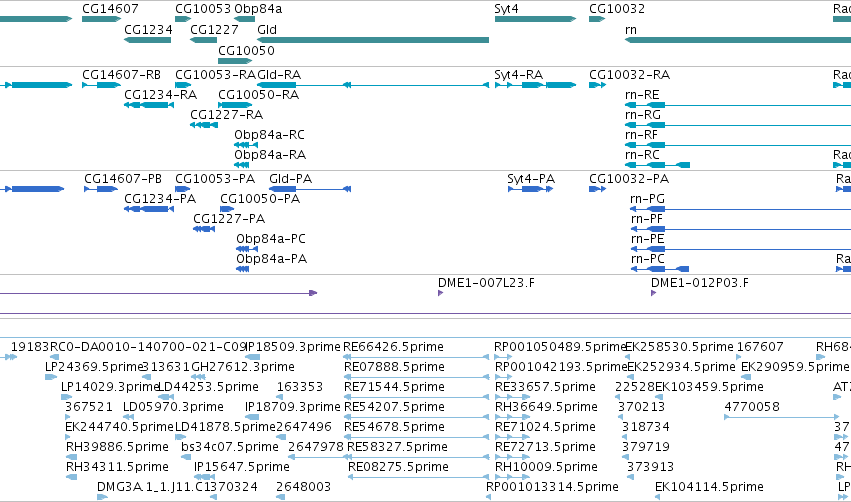Click the CG10053 gene label
The width and height of the screenshot is (851, 502).
(203, 9)
